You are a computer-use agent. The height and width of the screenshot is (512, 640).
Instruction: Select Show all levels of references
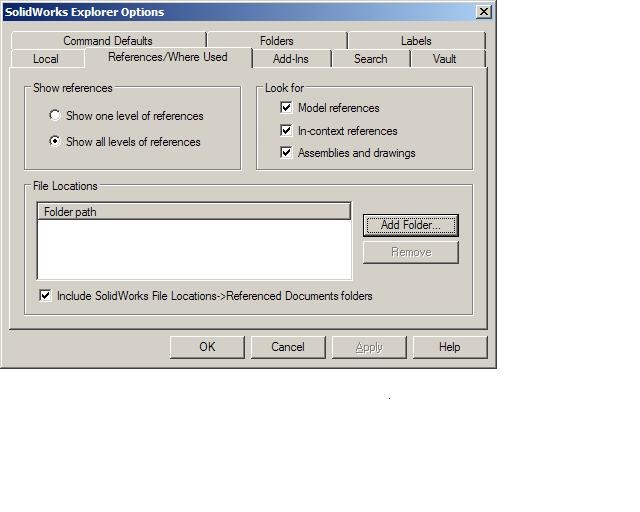coord(55,141)
